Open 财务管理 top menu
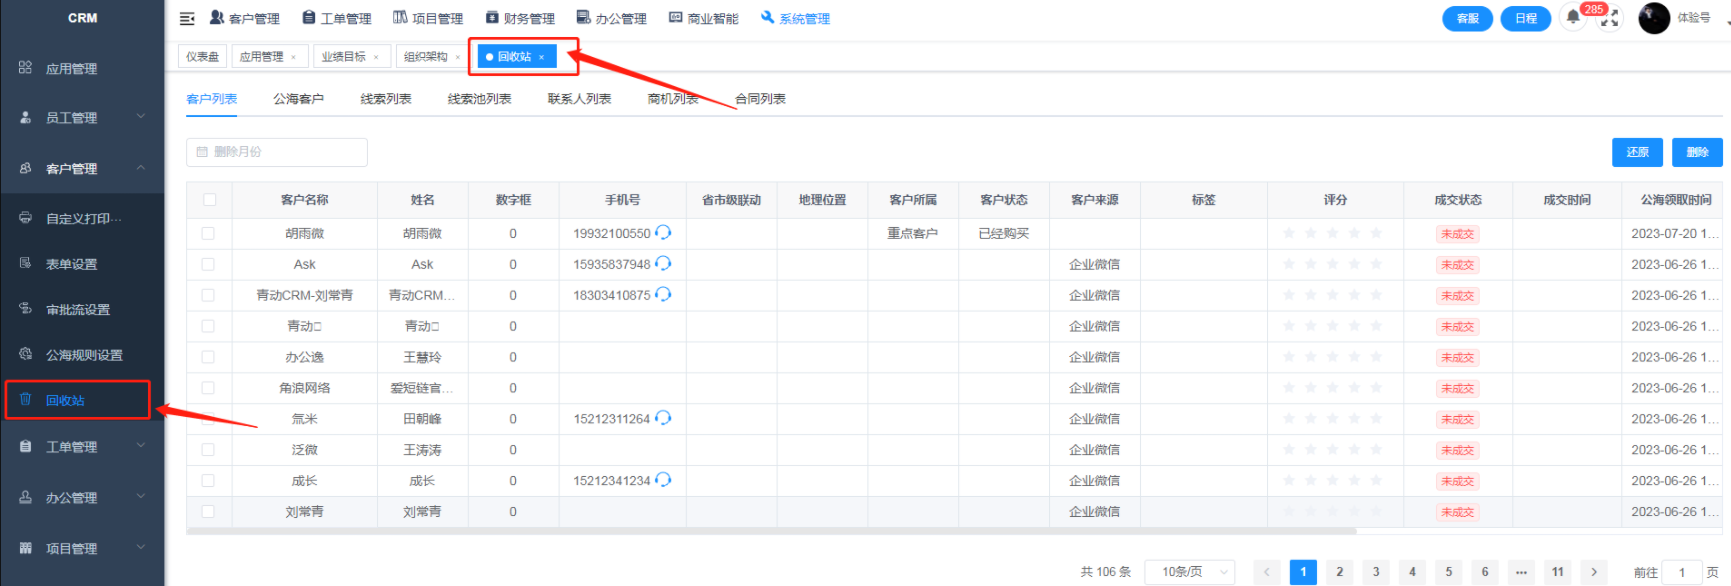Viewport: 1731px width, 586px height. [520, 18]
